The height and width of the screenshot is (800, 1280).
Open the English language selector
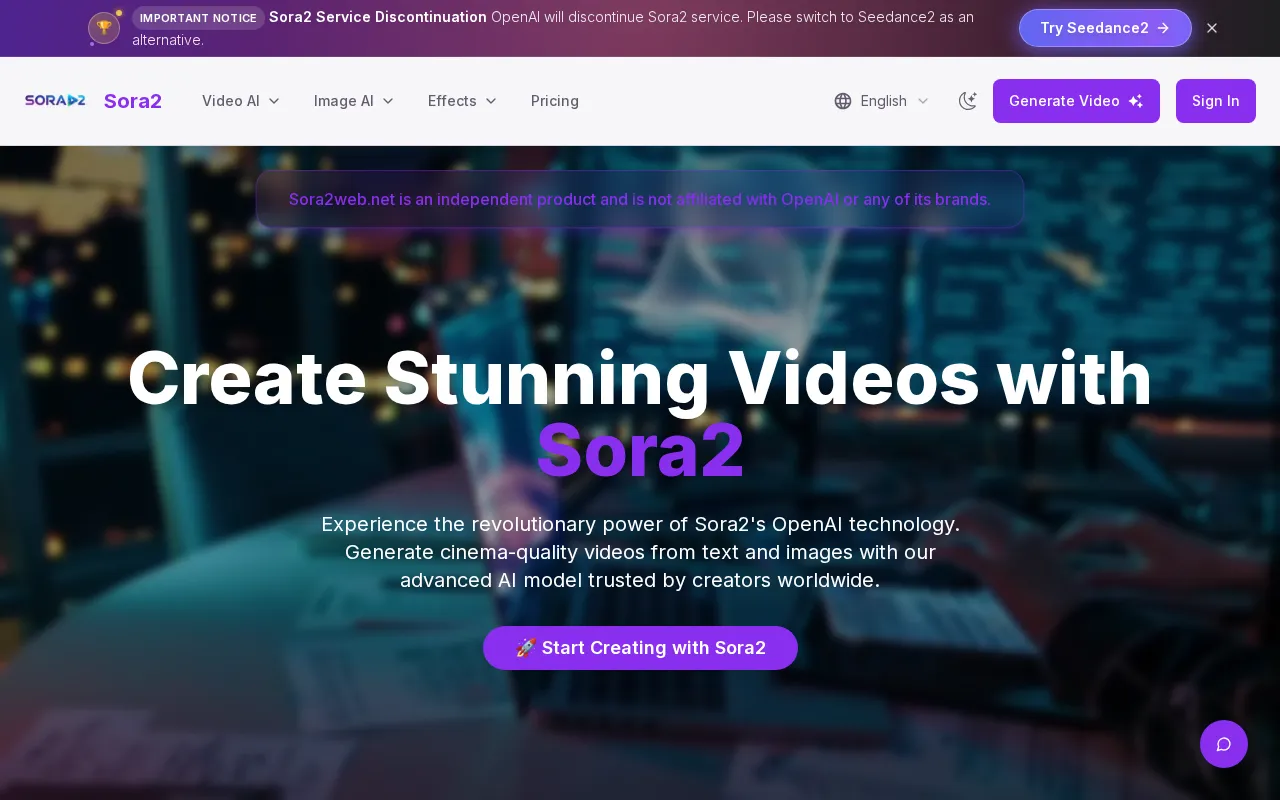pyautogui.click(x=882, y=101)
